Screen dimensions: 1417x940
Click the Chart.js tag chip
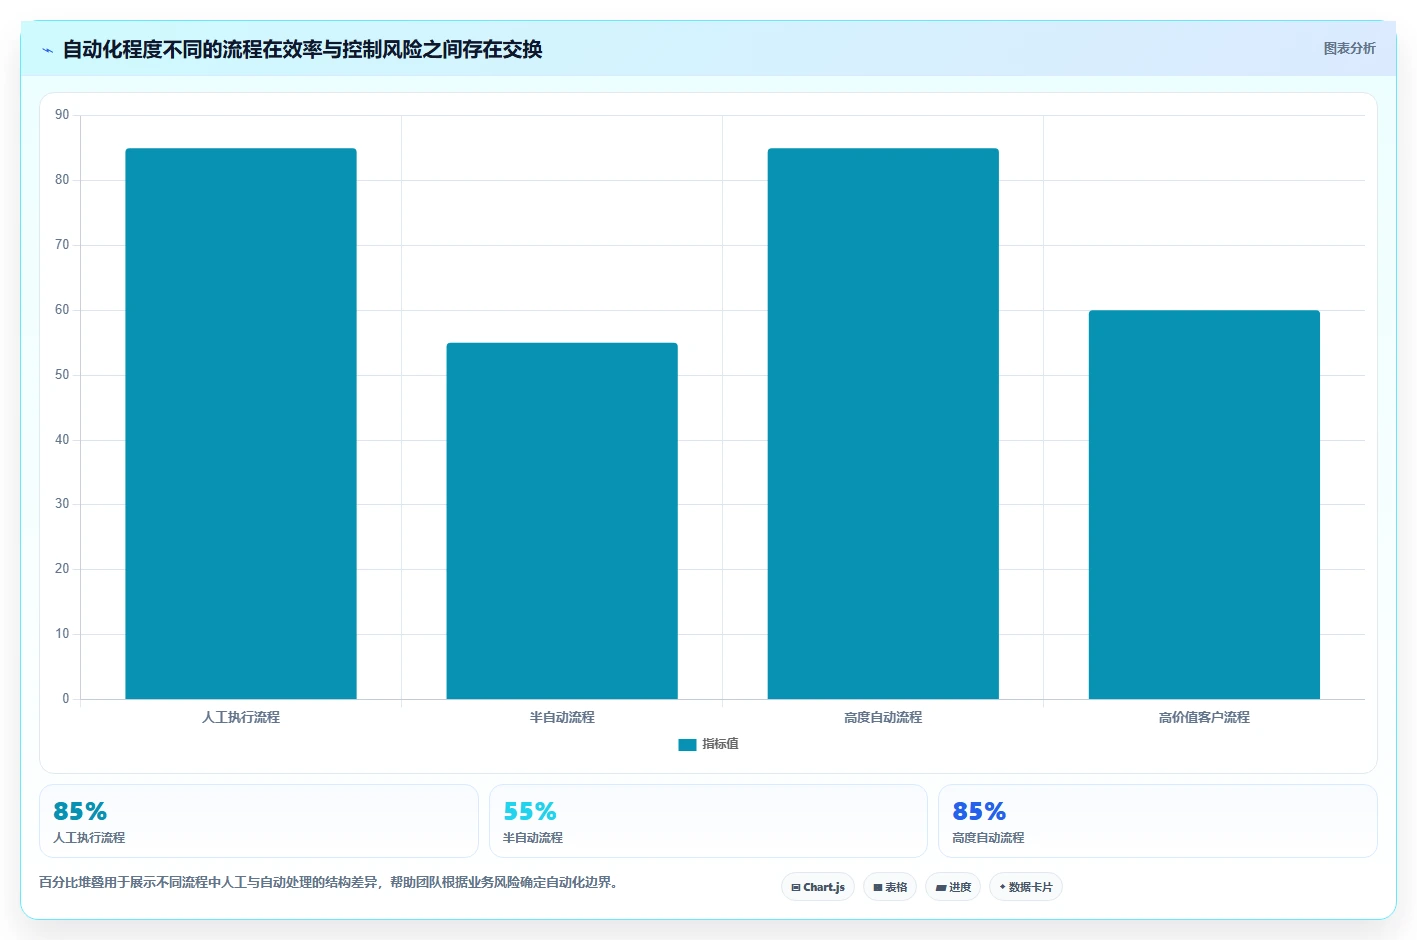pos(818,887)
